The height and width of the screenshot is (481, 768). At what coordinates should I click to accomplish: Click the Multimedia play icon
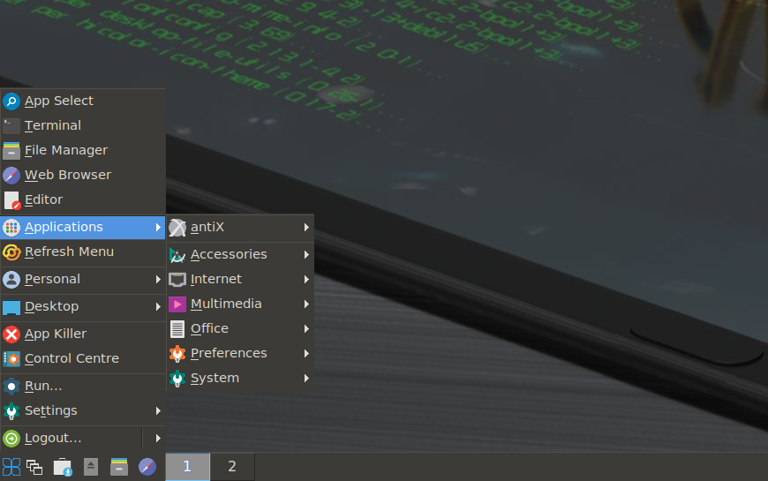(177, 304)
